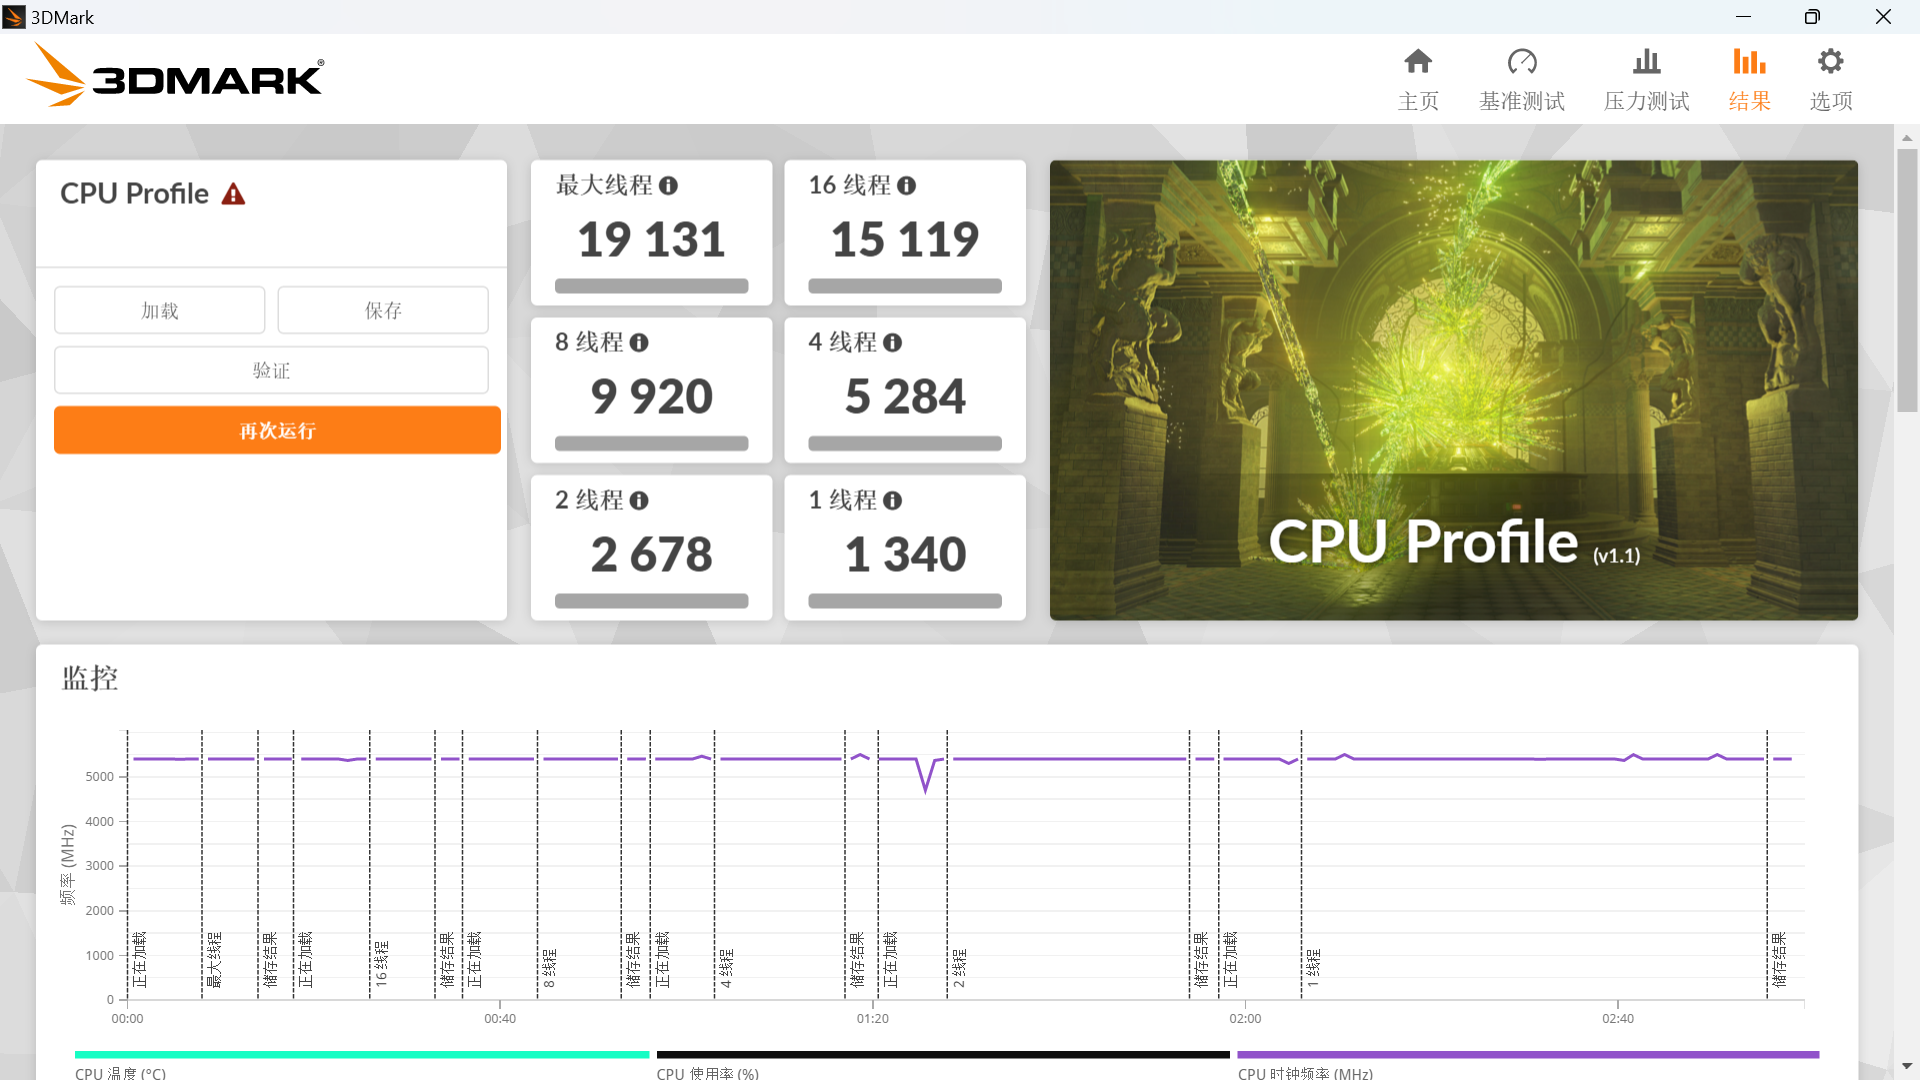Click info icon next to 8 线程

(x=639, y=343)
